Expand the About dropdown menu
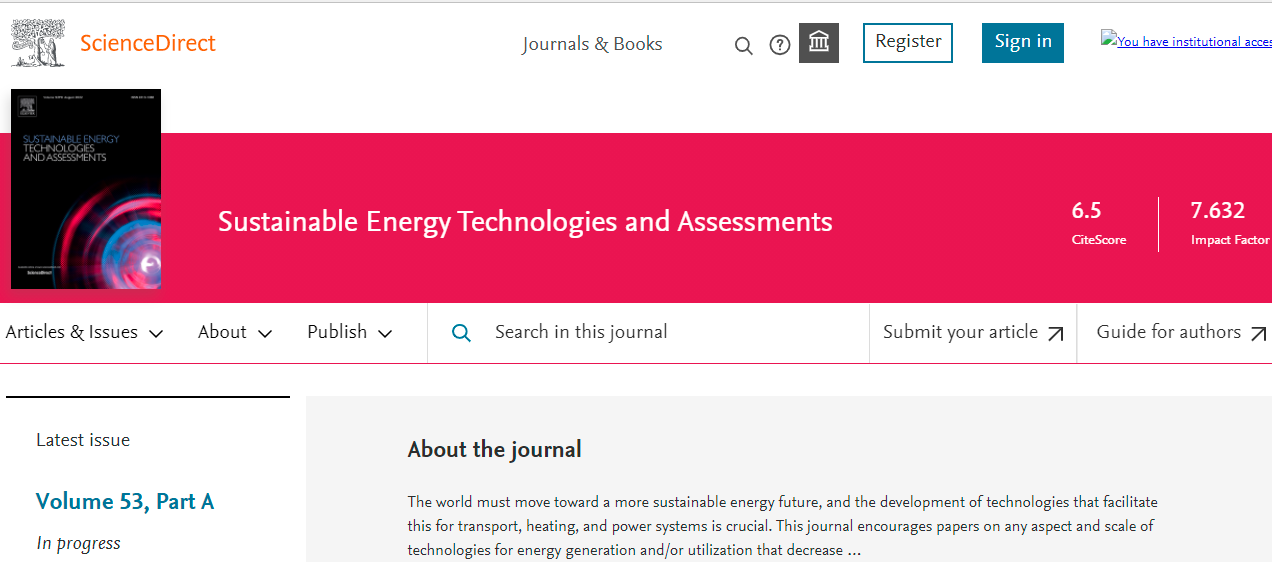1272x562 pixels. (x=235, y=333)
